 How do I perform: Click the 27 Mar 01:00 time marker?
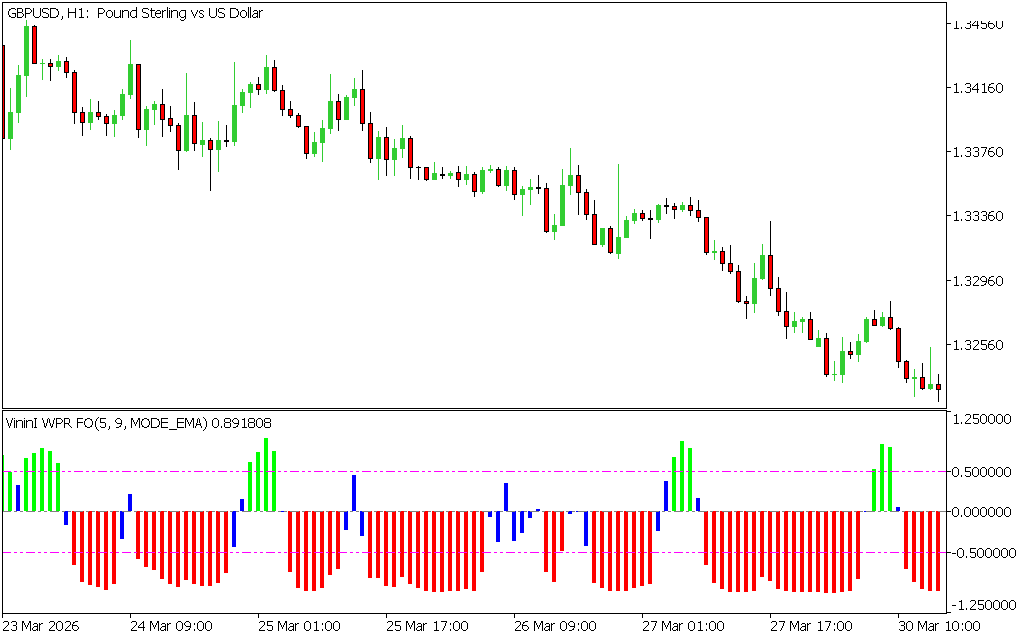(x=683, y=626)
